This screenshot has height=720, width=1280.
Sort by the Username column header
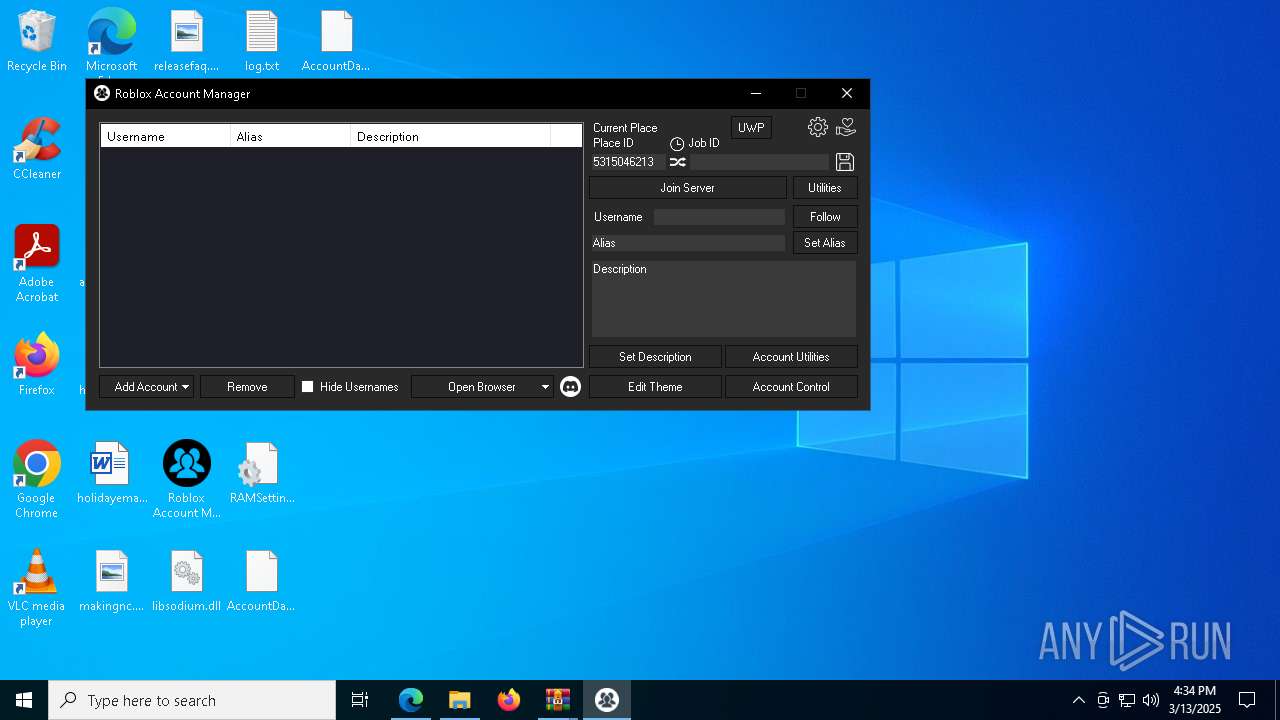coord(165,136)
